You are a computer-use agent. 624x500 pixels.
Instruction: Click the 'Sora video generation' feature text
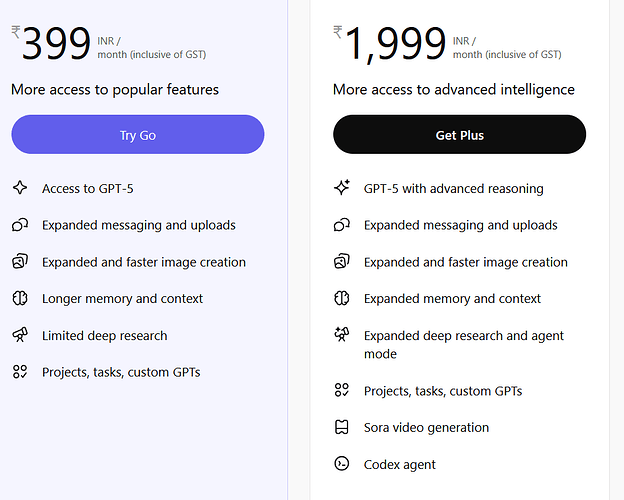(x=426, y=427)
